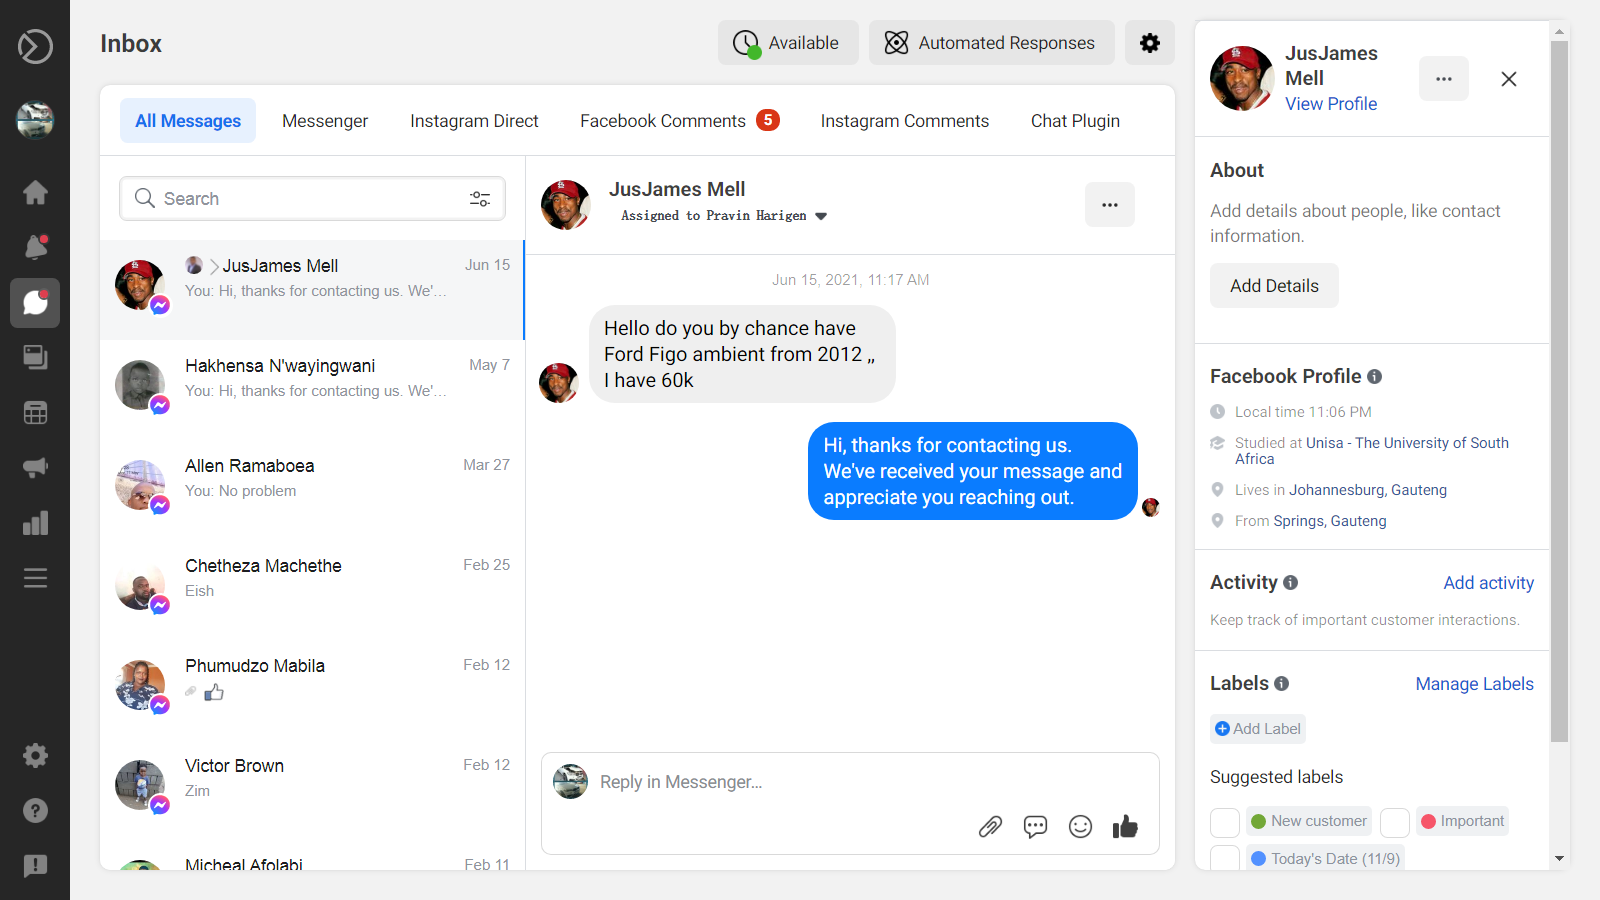Open conversation more options menu

coord(1109,205)
